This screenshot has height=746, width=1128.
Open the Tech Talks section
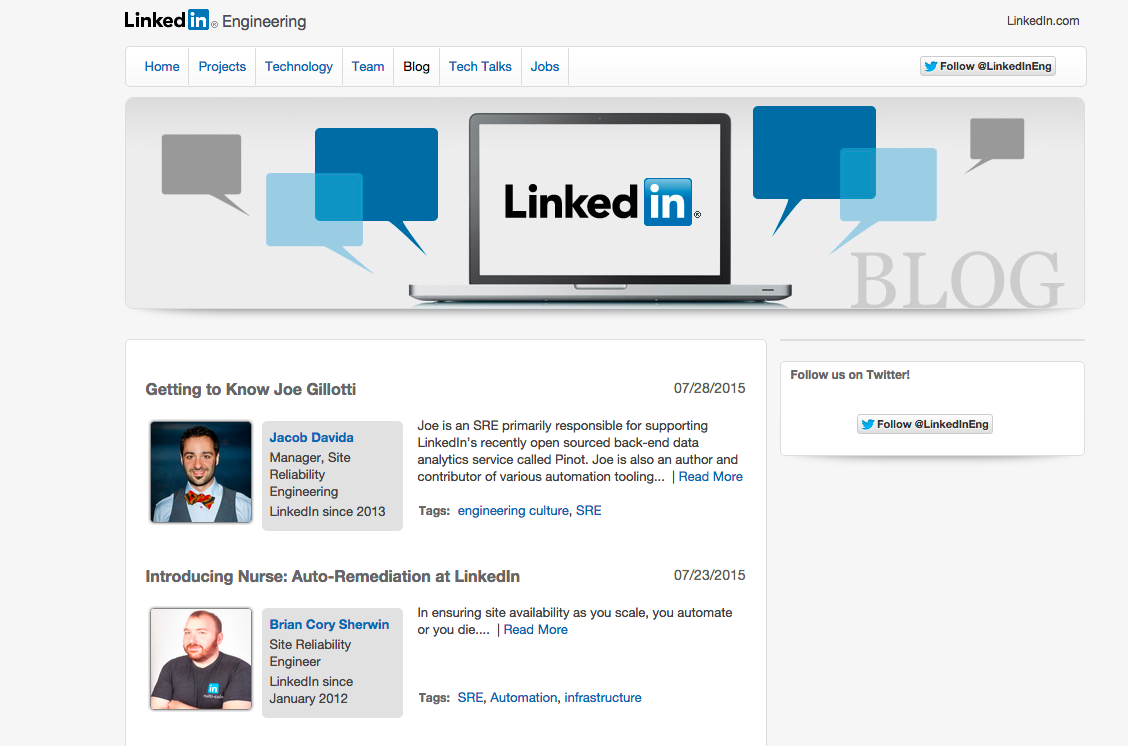tap(480, 66)
